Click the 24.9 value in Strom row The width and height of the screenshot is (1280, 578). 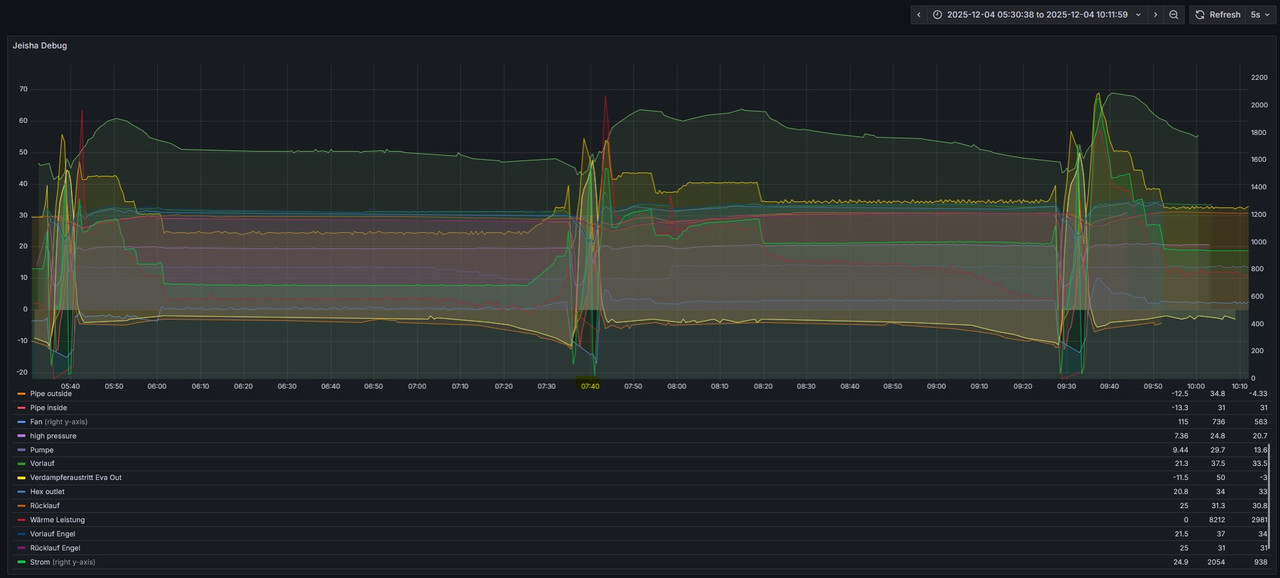(1181, 562)
